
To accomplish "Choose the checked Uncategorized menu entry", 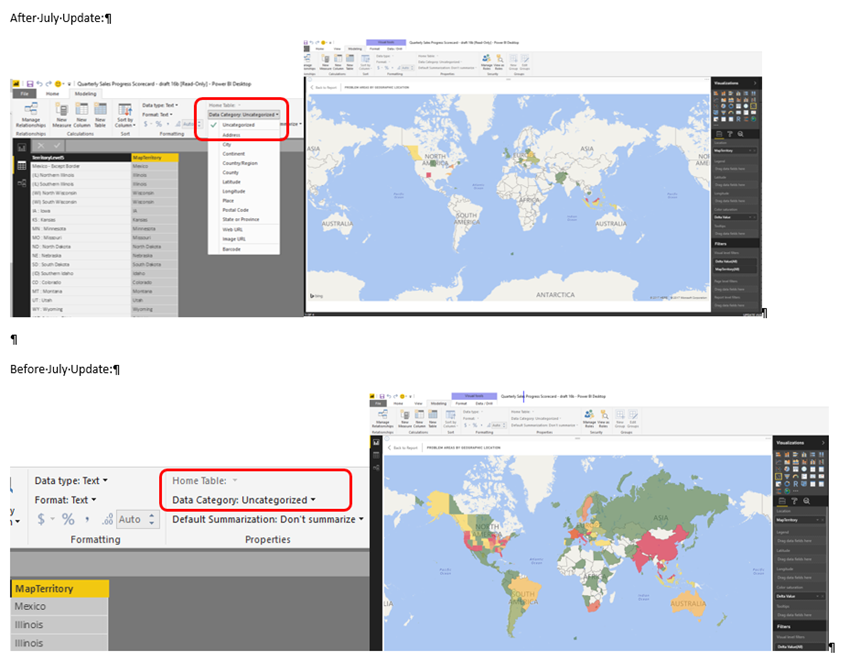I will point(244,125).
